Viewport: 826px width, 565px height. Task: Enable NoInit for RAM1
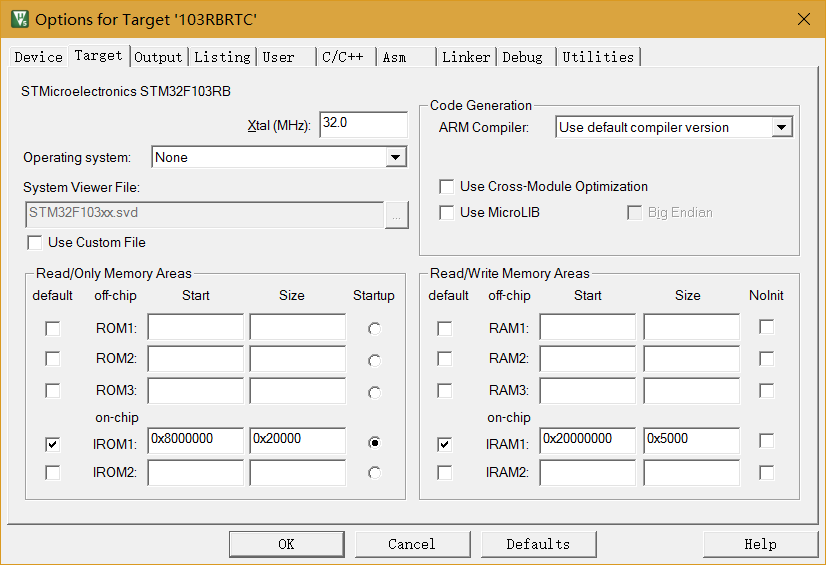766,327
